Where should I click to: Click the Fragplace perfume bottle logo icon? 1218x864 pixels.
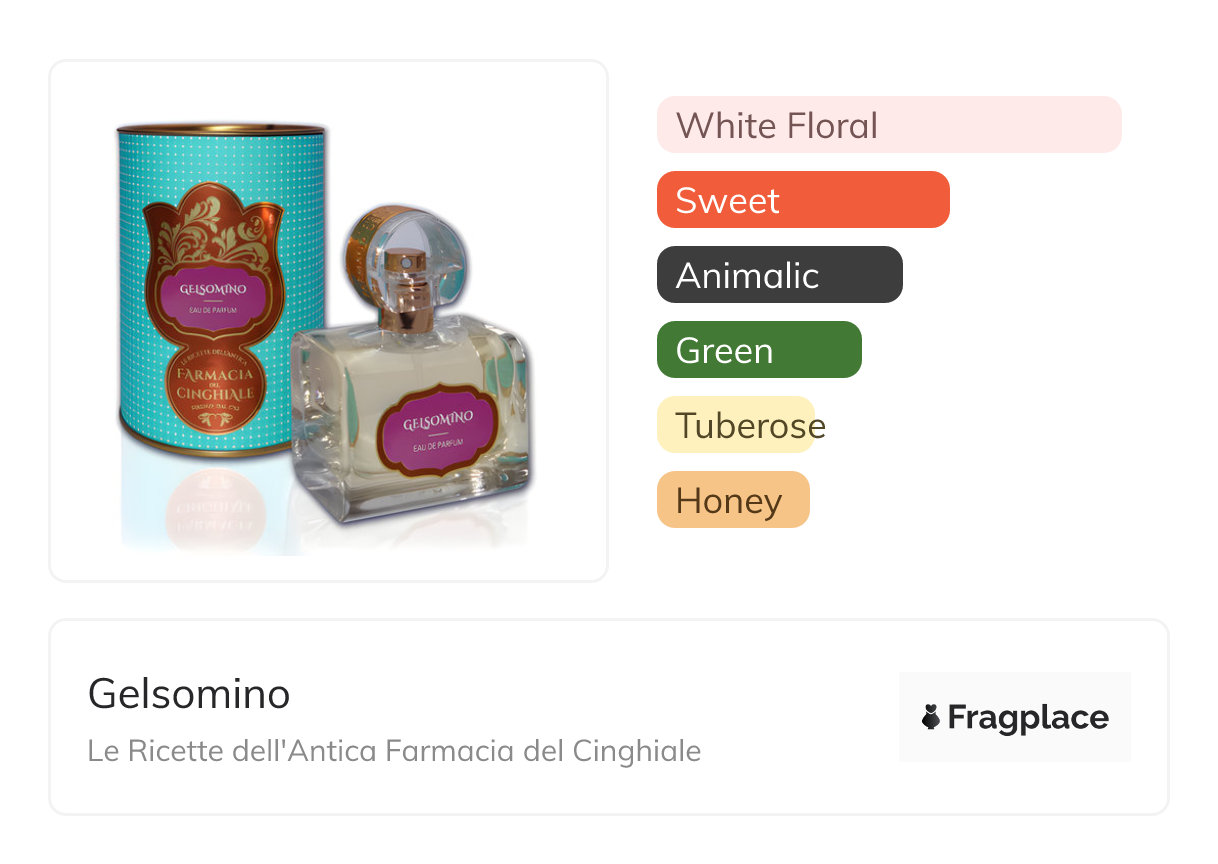coord(931,718)
